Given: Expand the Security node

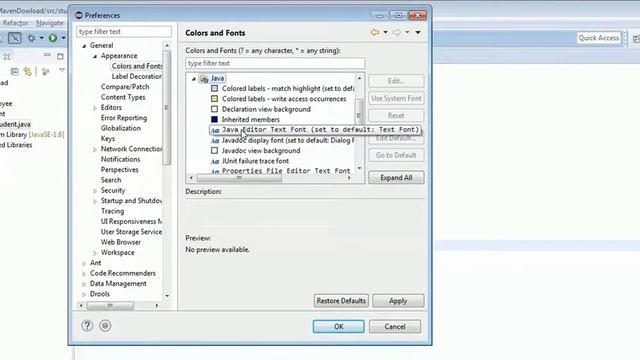Looking at the screenshot, I should pyautogui.click(x=95, y=191).
